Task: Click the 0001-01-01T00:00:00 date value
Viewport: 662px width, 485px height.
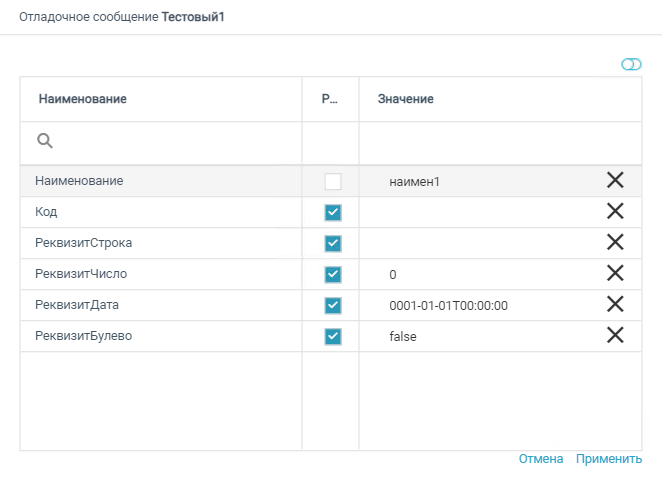Action: tap(449, 305)
